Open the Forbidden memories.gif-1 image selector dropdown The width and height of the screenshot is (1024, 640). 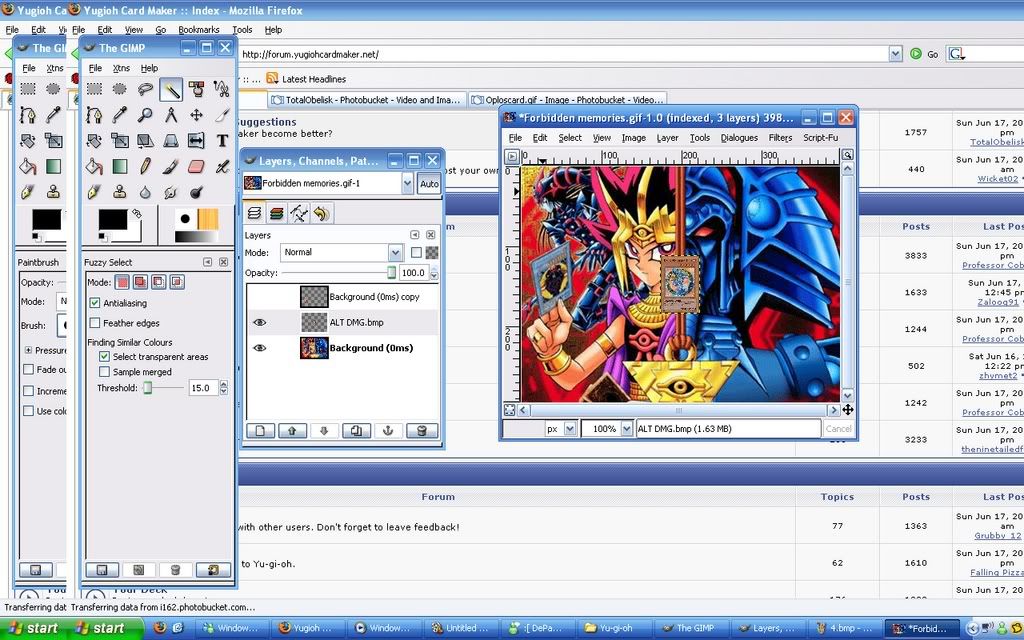click(x=407, y=184)
